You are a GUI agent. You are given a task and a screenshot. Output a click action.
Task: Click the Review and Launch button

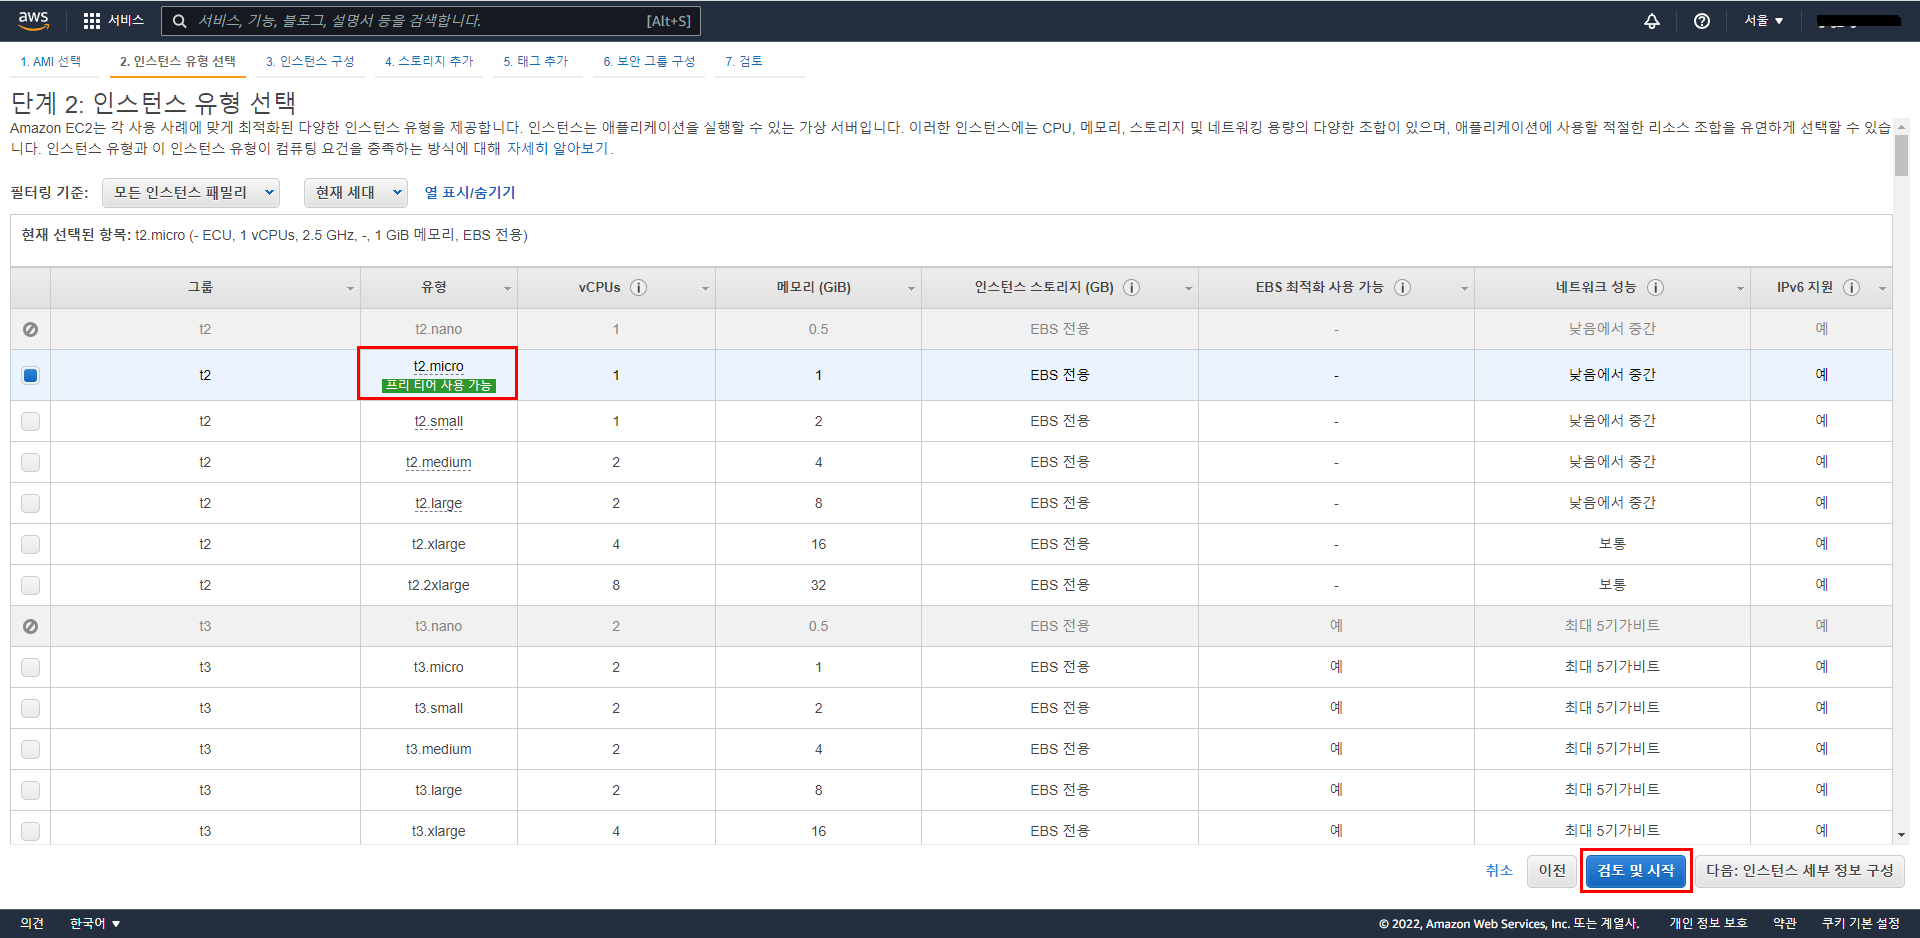1635,871
